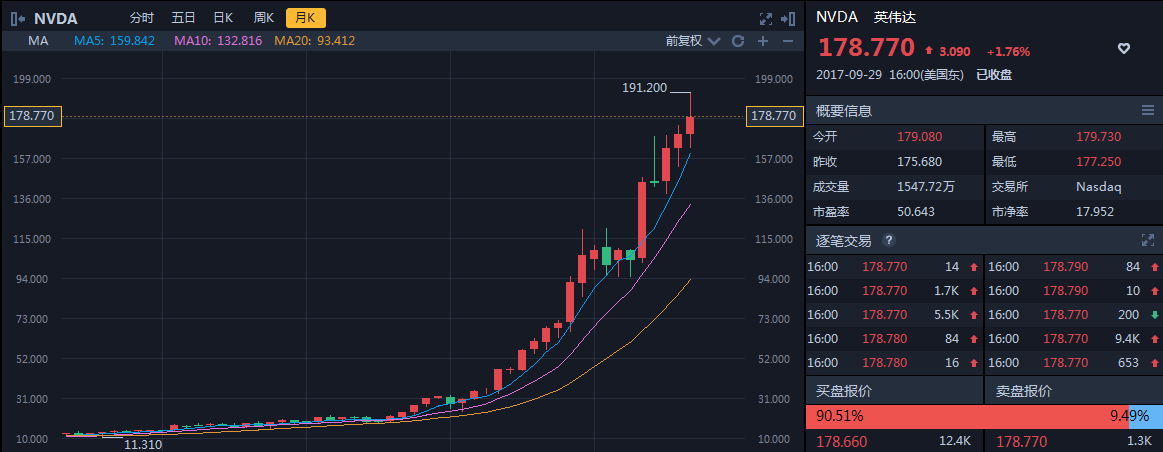1163x452 pixels.
Task: Refresh the K-line chart
Action: tap(738, 41)
